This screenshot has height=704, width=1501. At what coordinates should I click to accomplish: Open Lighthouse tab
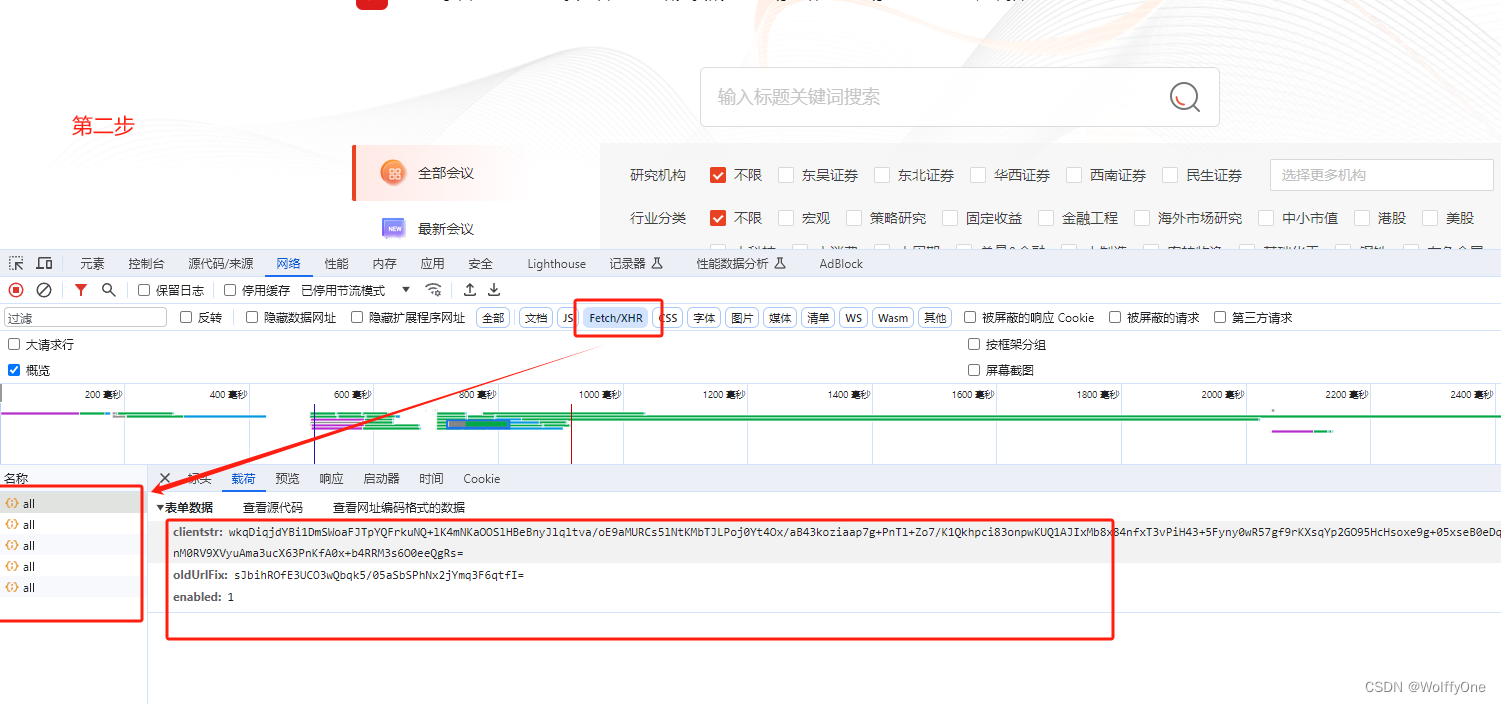tap(557, 264)
